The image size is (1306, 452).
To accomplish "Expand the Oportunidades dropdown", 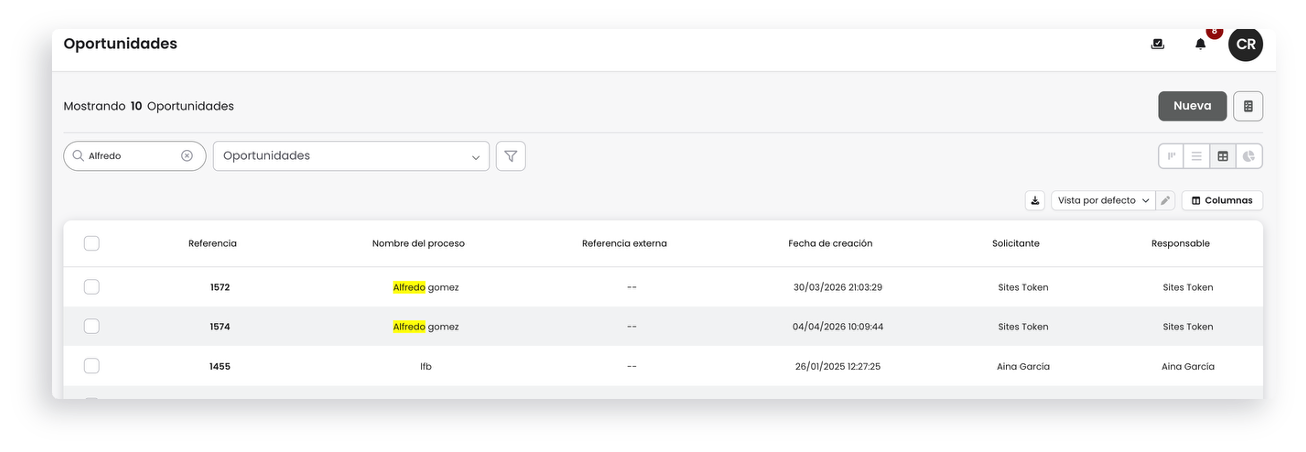I will point(351,156).
